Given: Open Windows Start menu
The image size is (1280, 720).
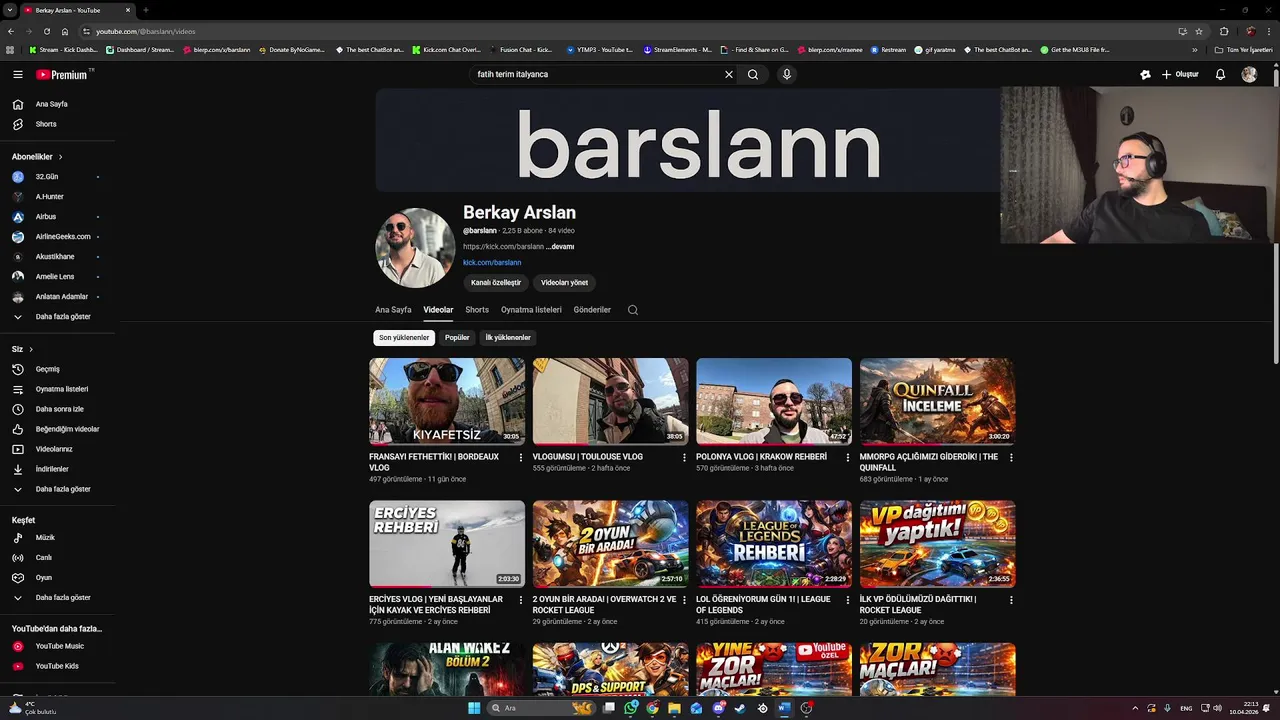Looking at the screenshot, I should 474,708.
